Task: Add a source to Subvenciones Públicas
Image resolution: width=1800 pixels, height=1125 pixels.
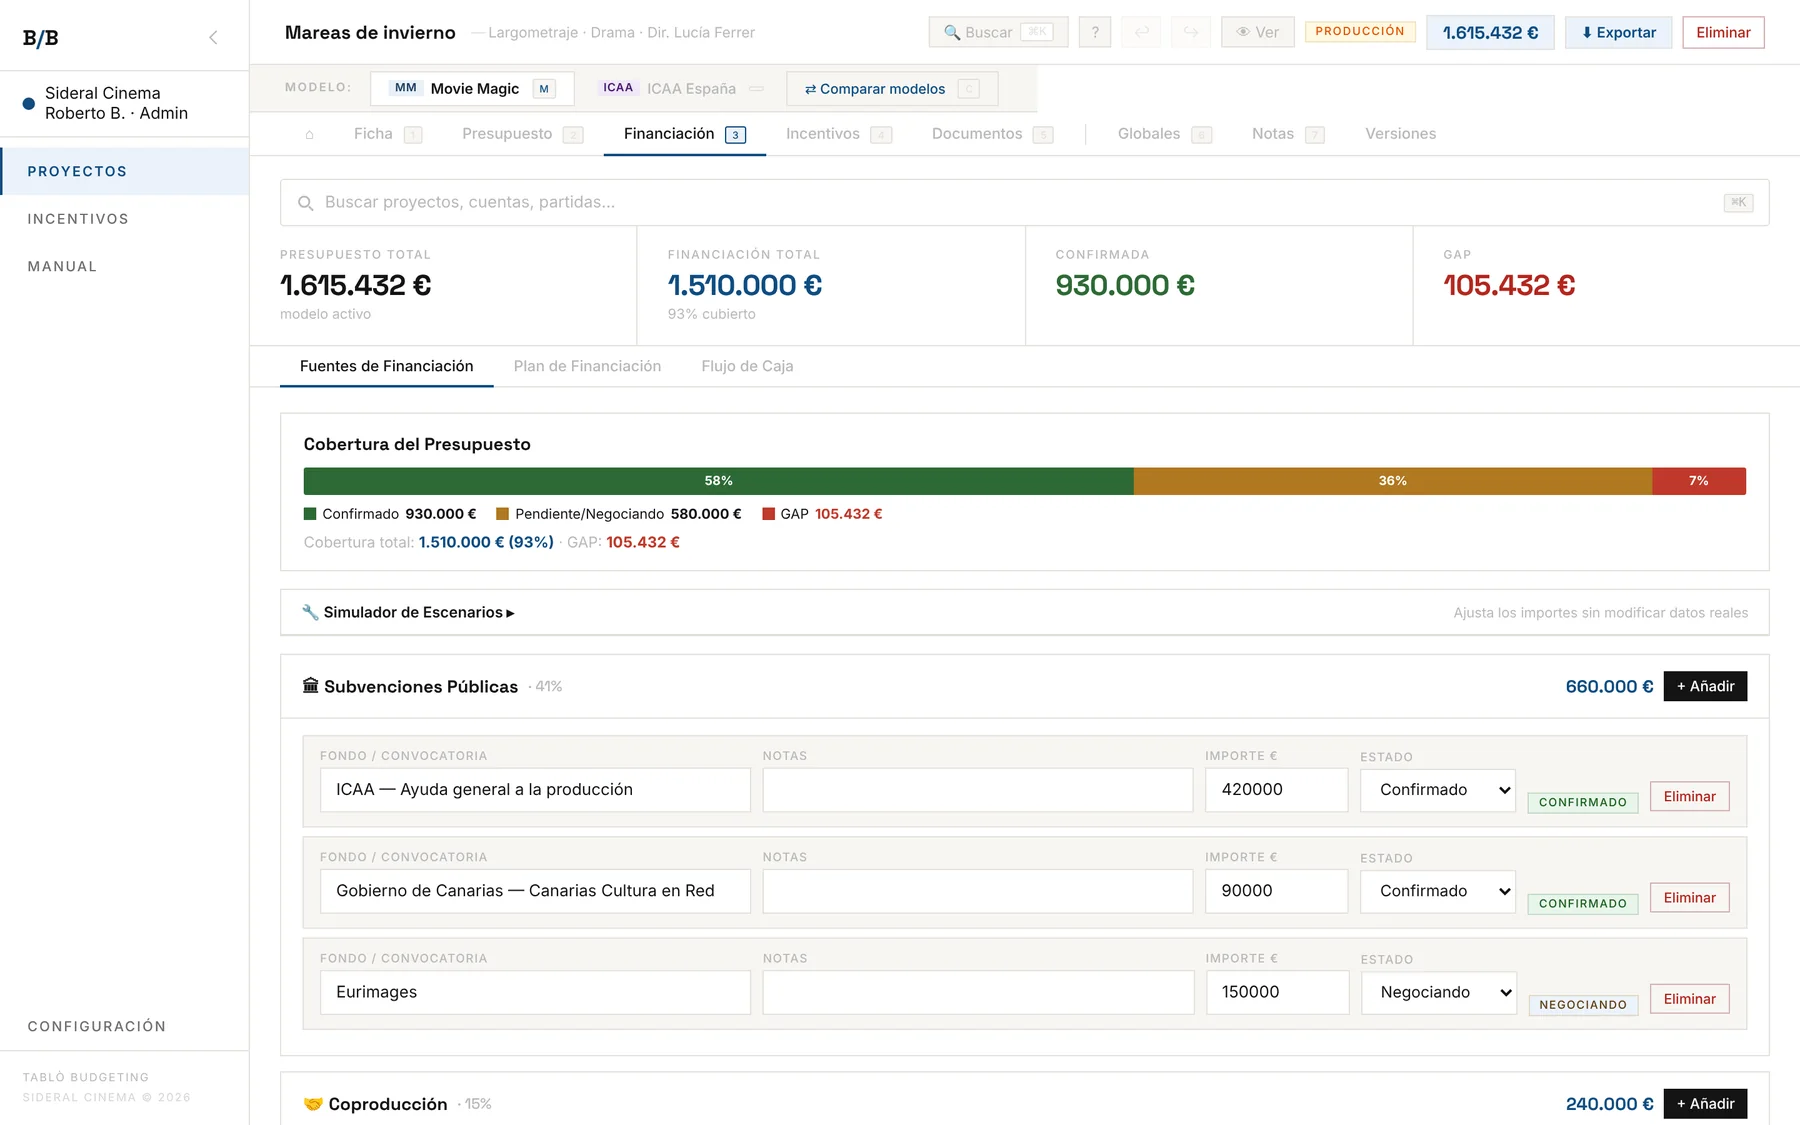Action: coord(1705,686)
